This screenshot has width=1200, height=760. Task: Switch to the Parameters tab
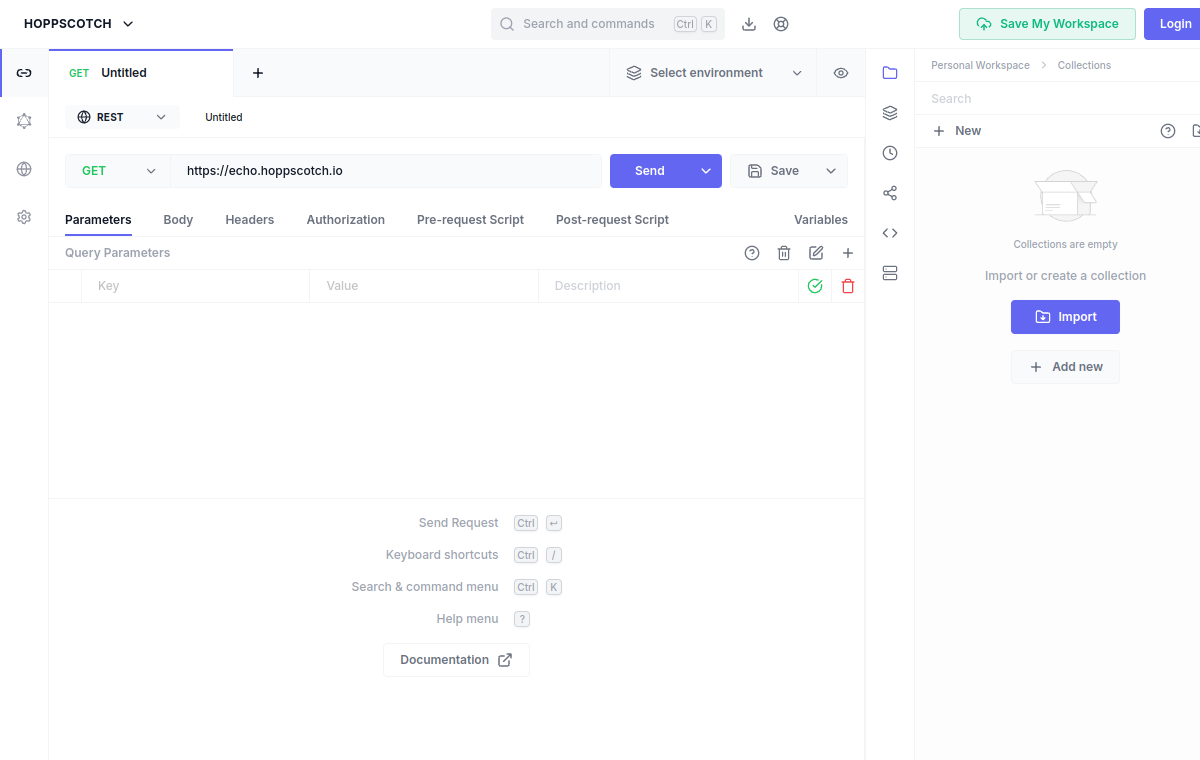coord(98,220)
